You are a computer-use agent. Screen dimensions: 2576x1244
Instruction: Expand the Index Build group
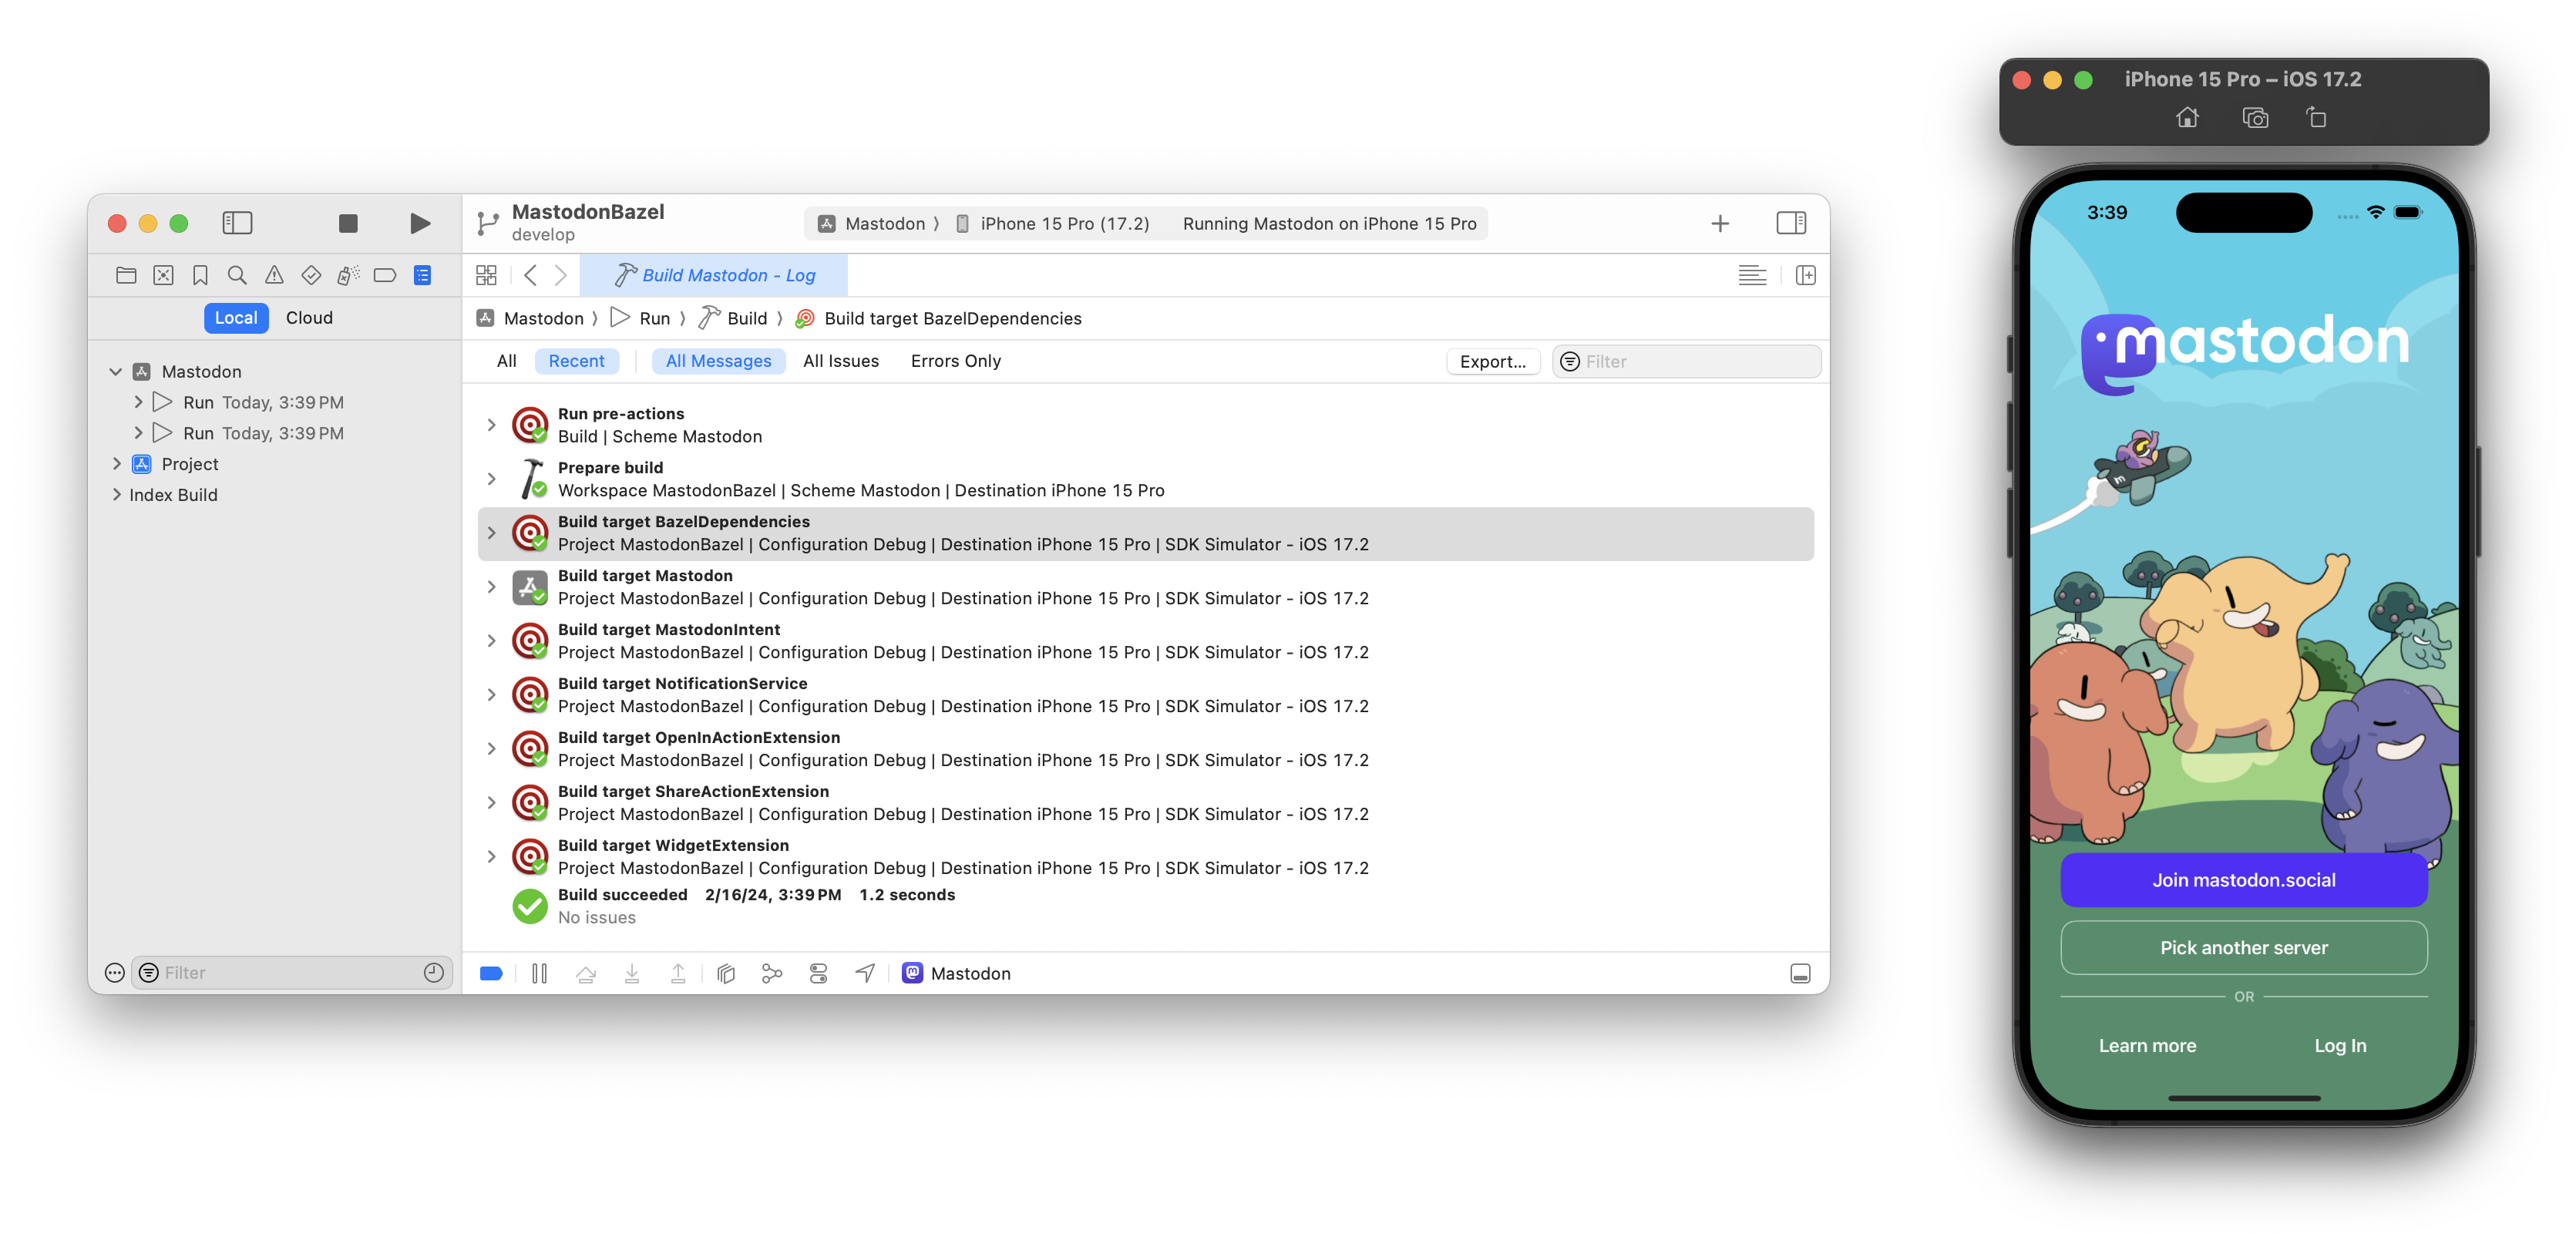pyautogui.click(x=116, y=495)
